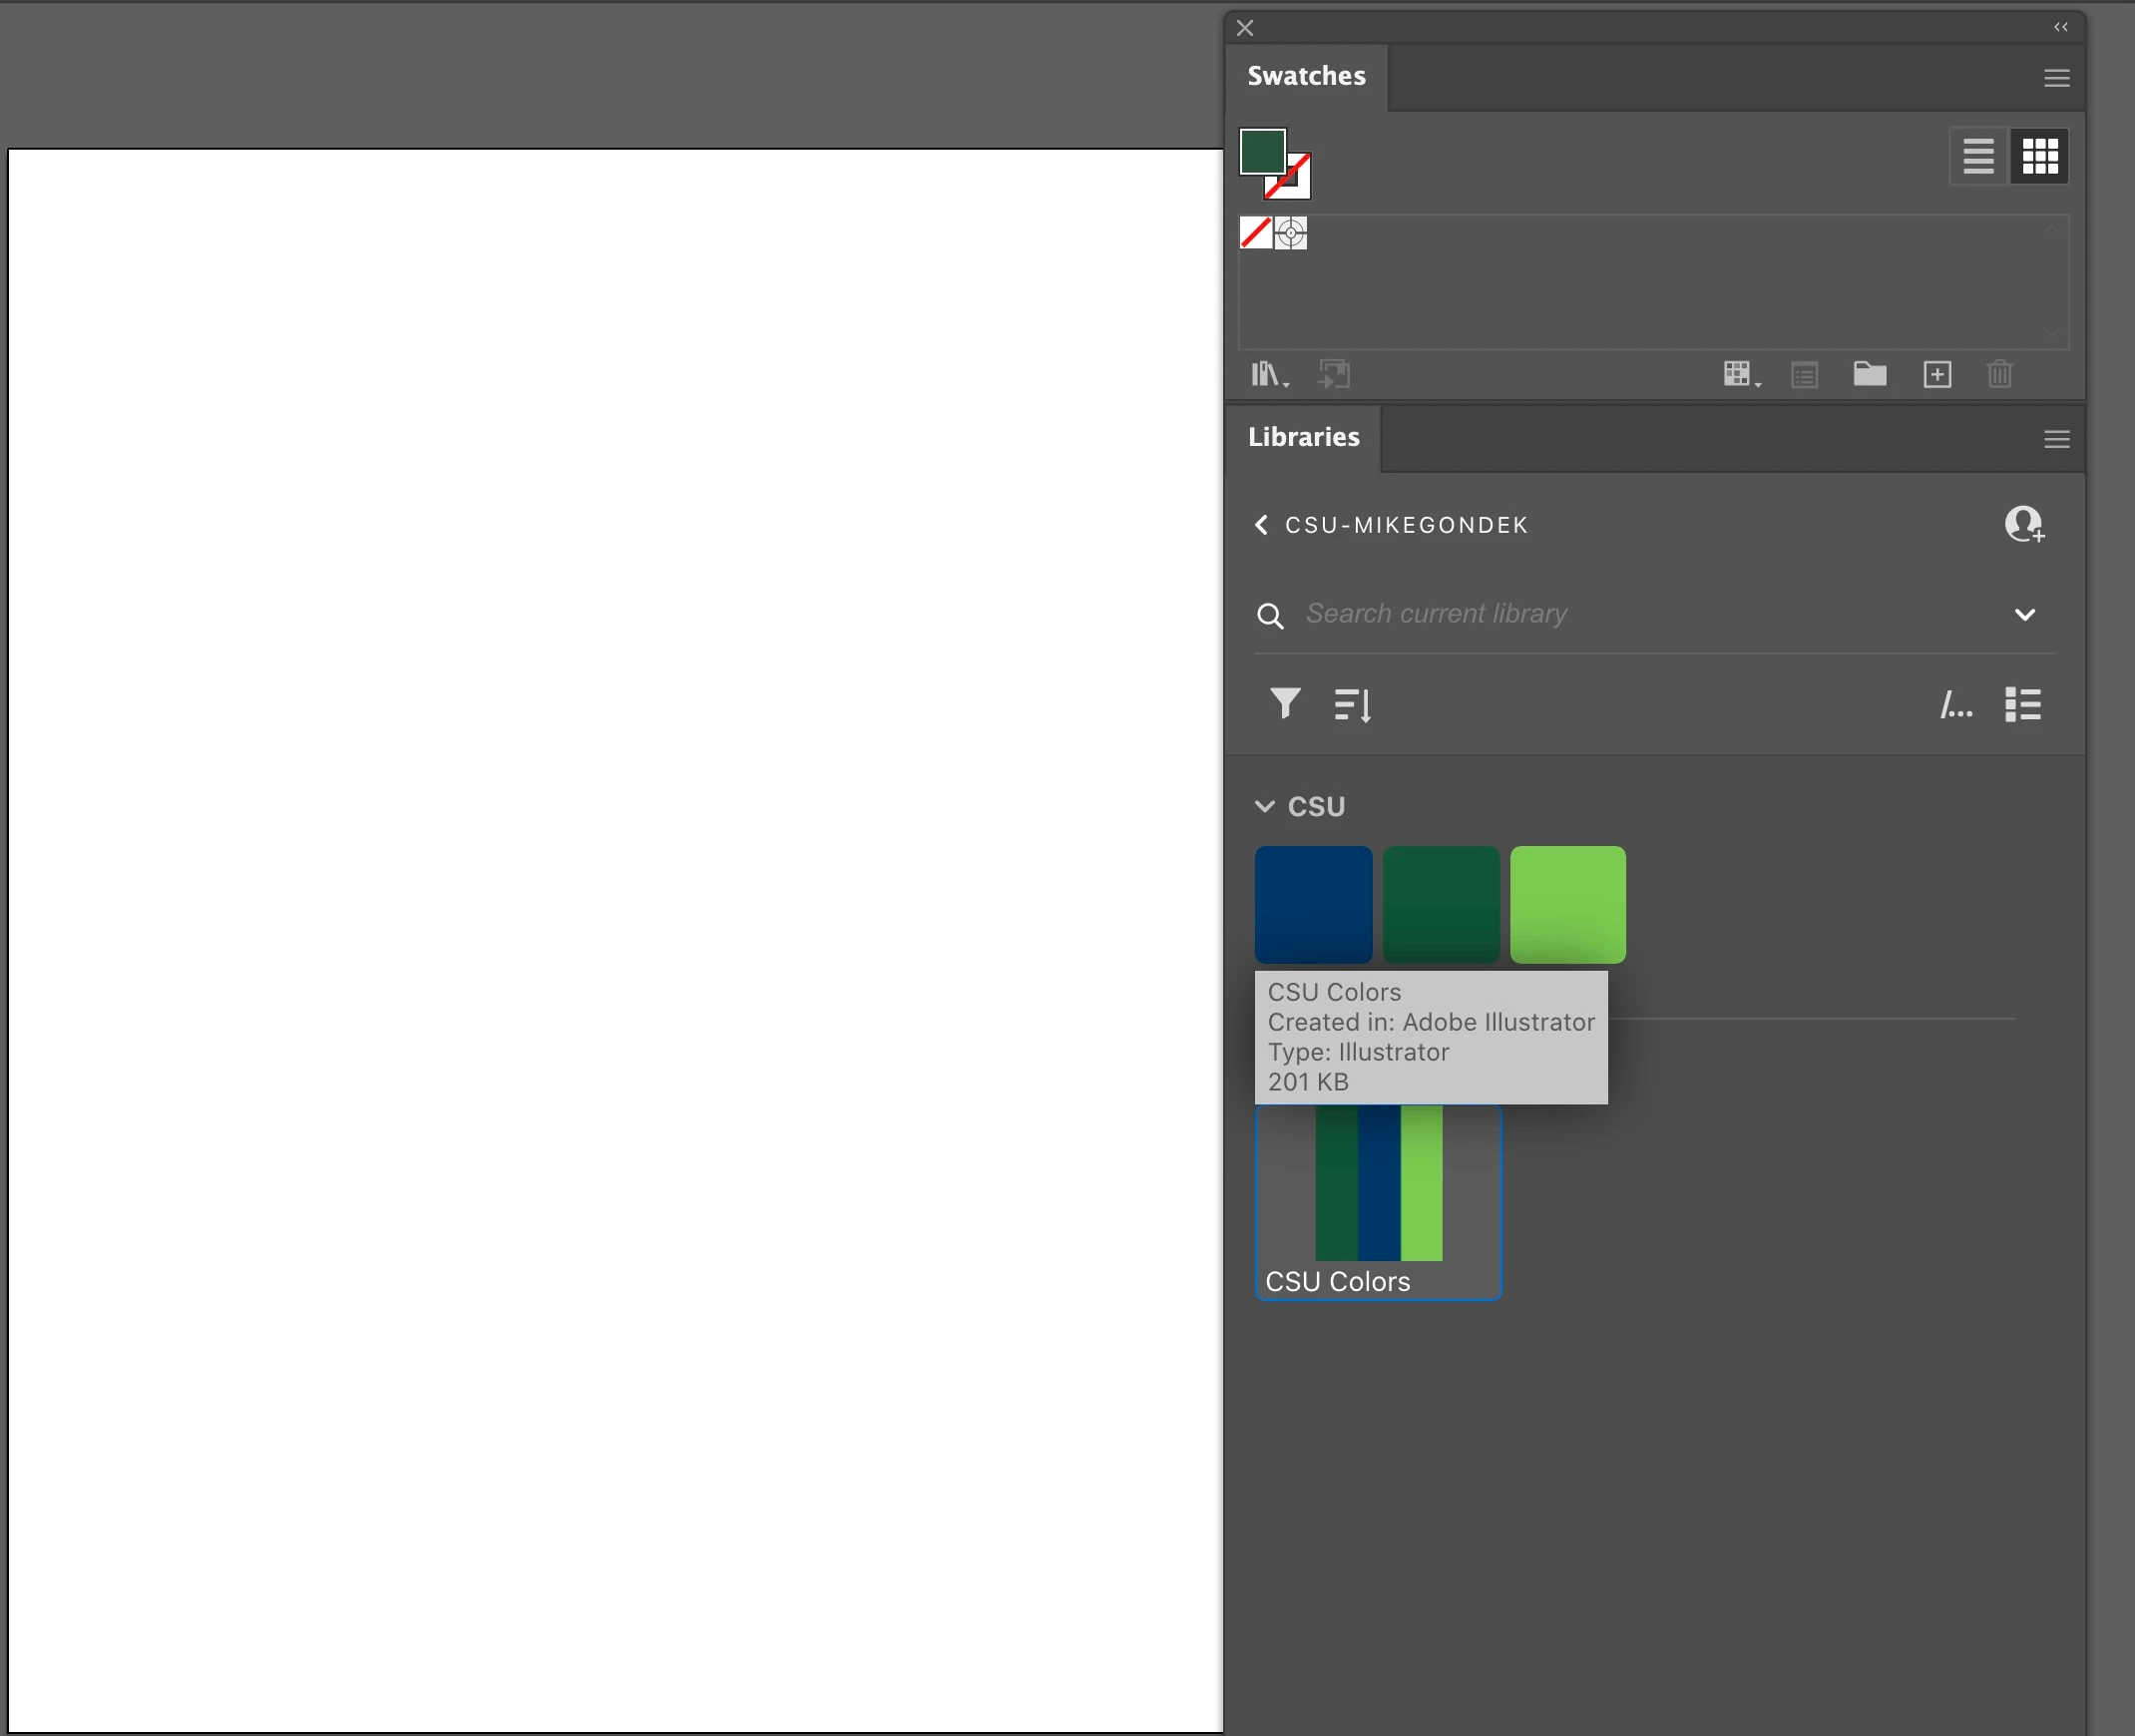The height and width of the screenshot is (1736, 2135).
Task: Click the Swatch Options icon
Action: pos(1805,375)
